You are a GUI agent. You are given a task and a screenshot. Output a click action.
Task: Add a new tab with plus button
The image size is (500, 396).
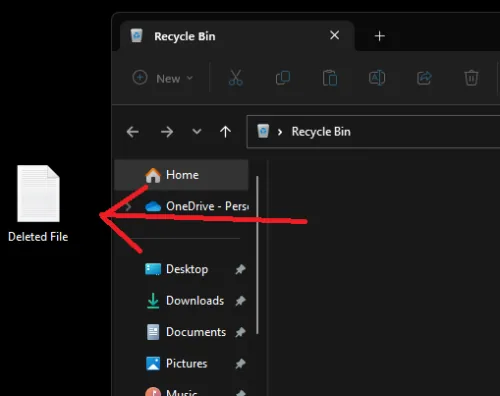pyautogui.click(x=380, y=36)
